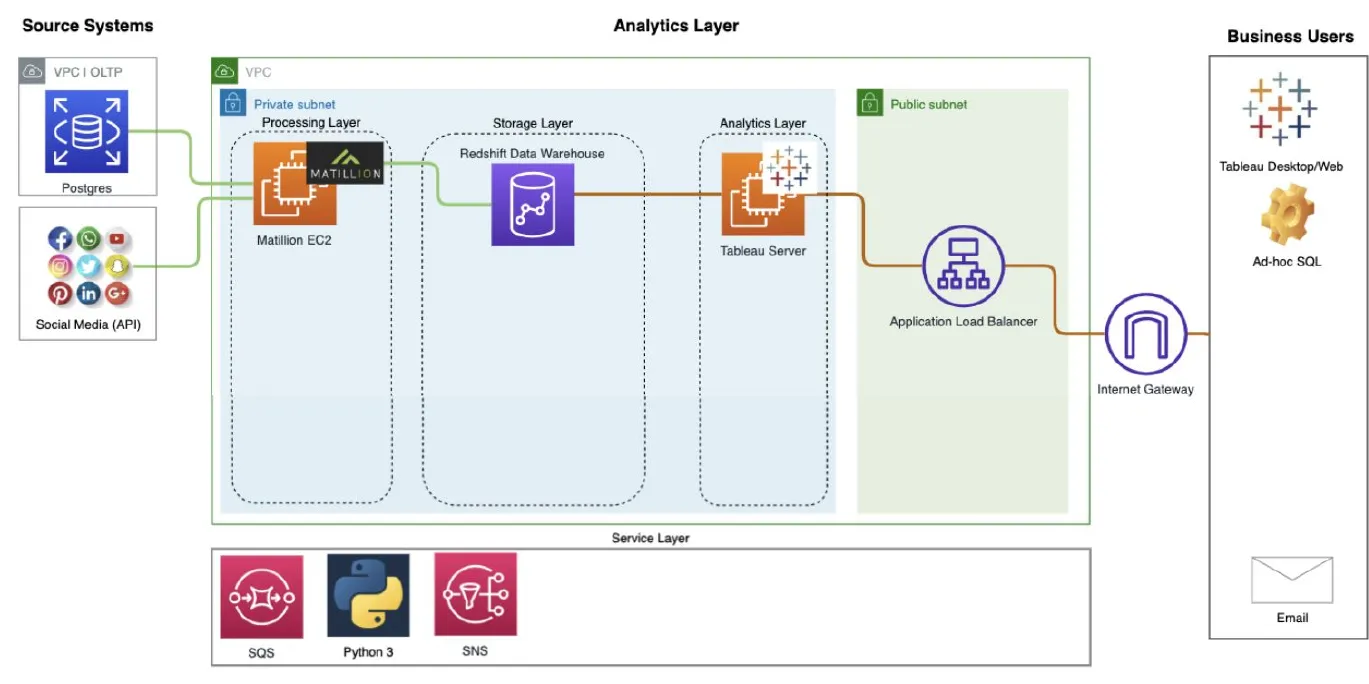Click the 'Matillion EC2' caption
The height and width of the screenshot is (684, 1369).
[294, 240]
